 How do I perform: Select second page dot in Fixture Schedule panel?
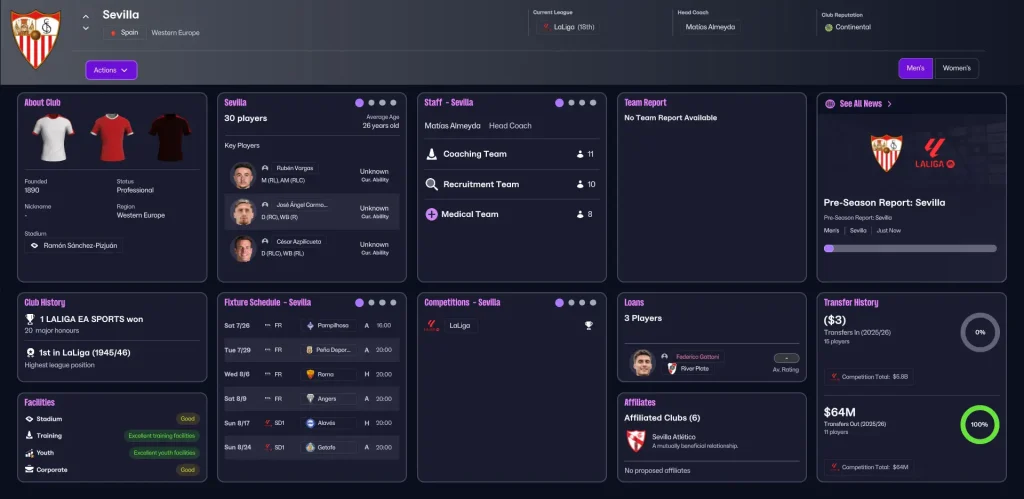pos(371,302)
